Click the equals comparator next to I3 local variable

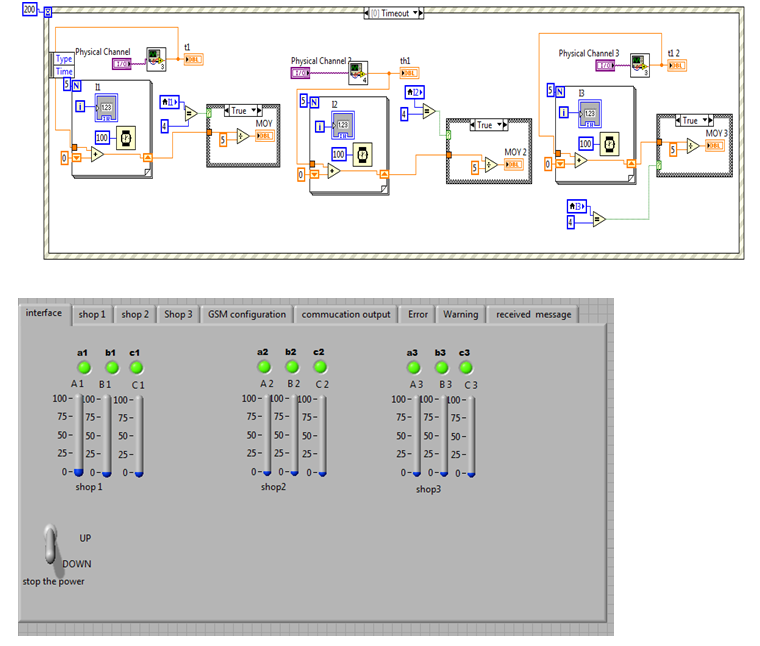pyautogui.click(x=599, y=220)
